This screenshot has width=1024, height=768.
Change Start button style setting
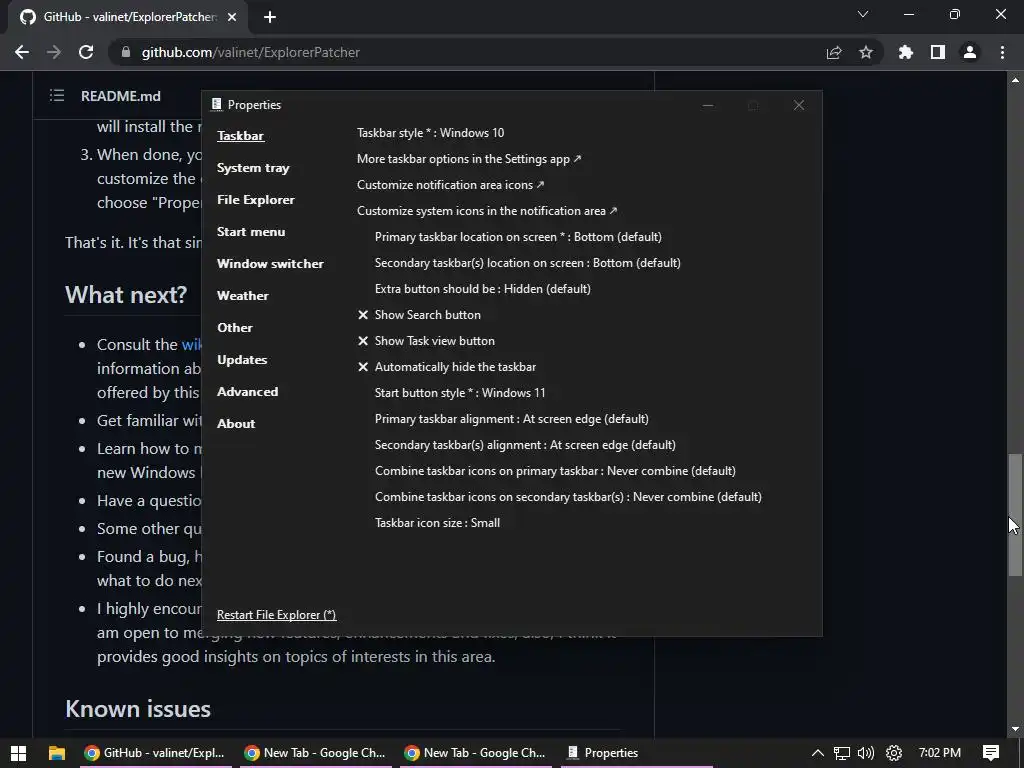pyautogui.click(x=460, y=393)
